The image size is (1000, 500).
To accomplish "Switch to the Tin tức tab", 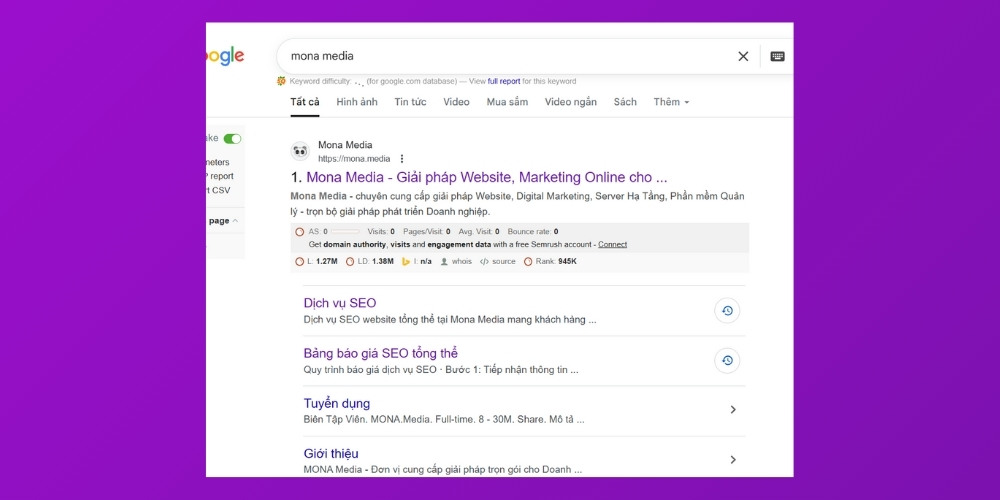I will pyautogui.click(x=410, y=102).
